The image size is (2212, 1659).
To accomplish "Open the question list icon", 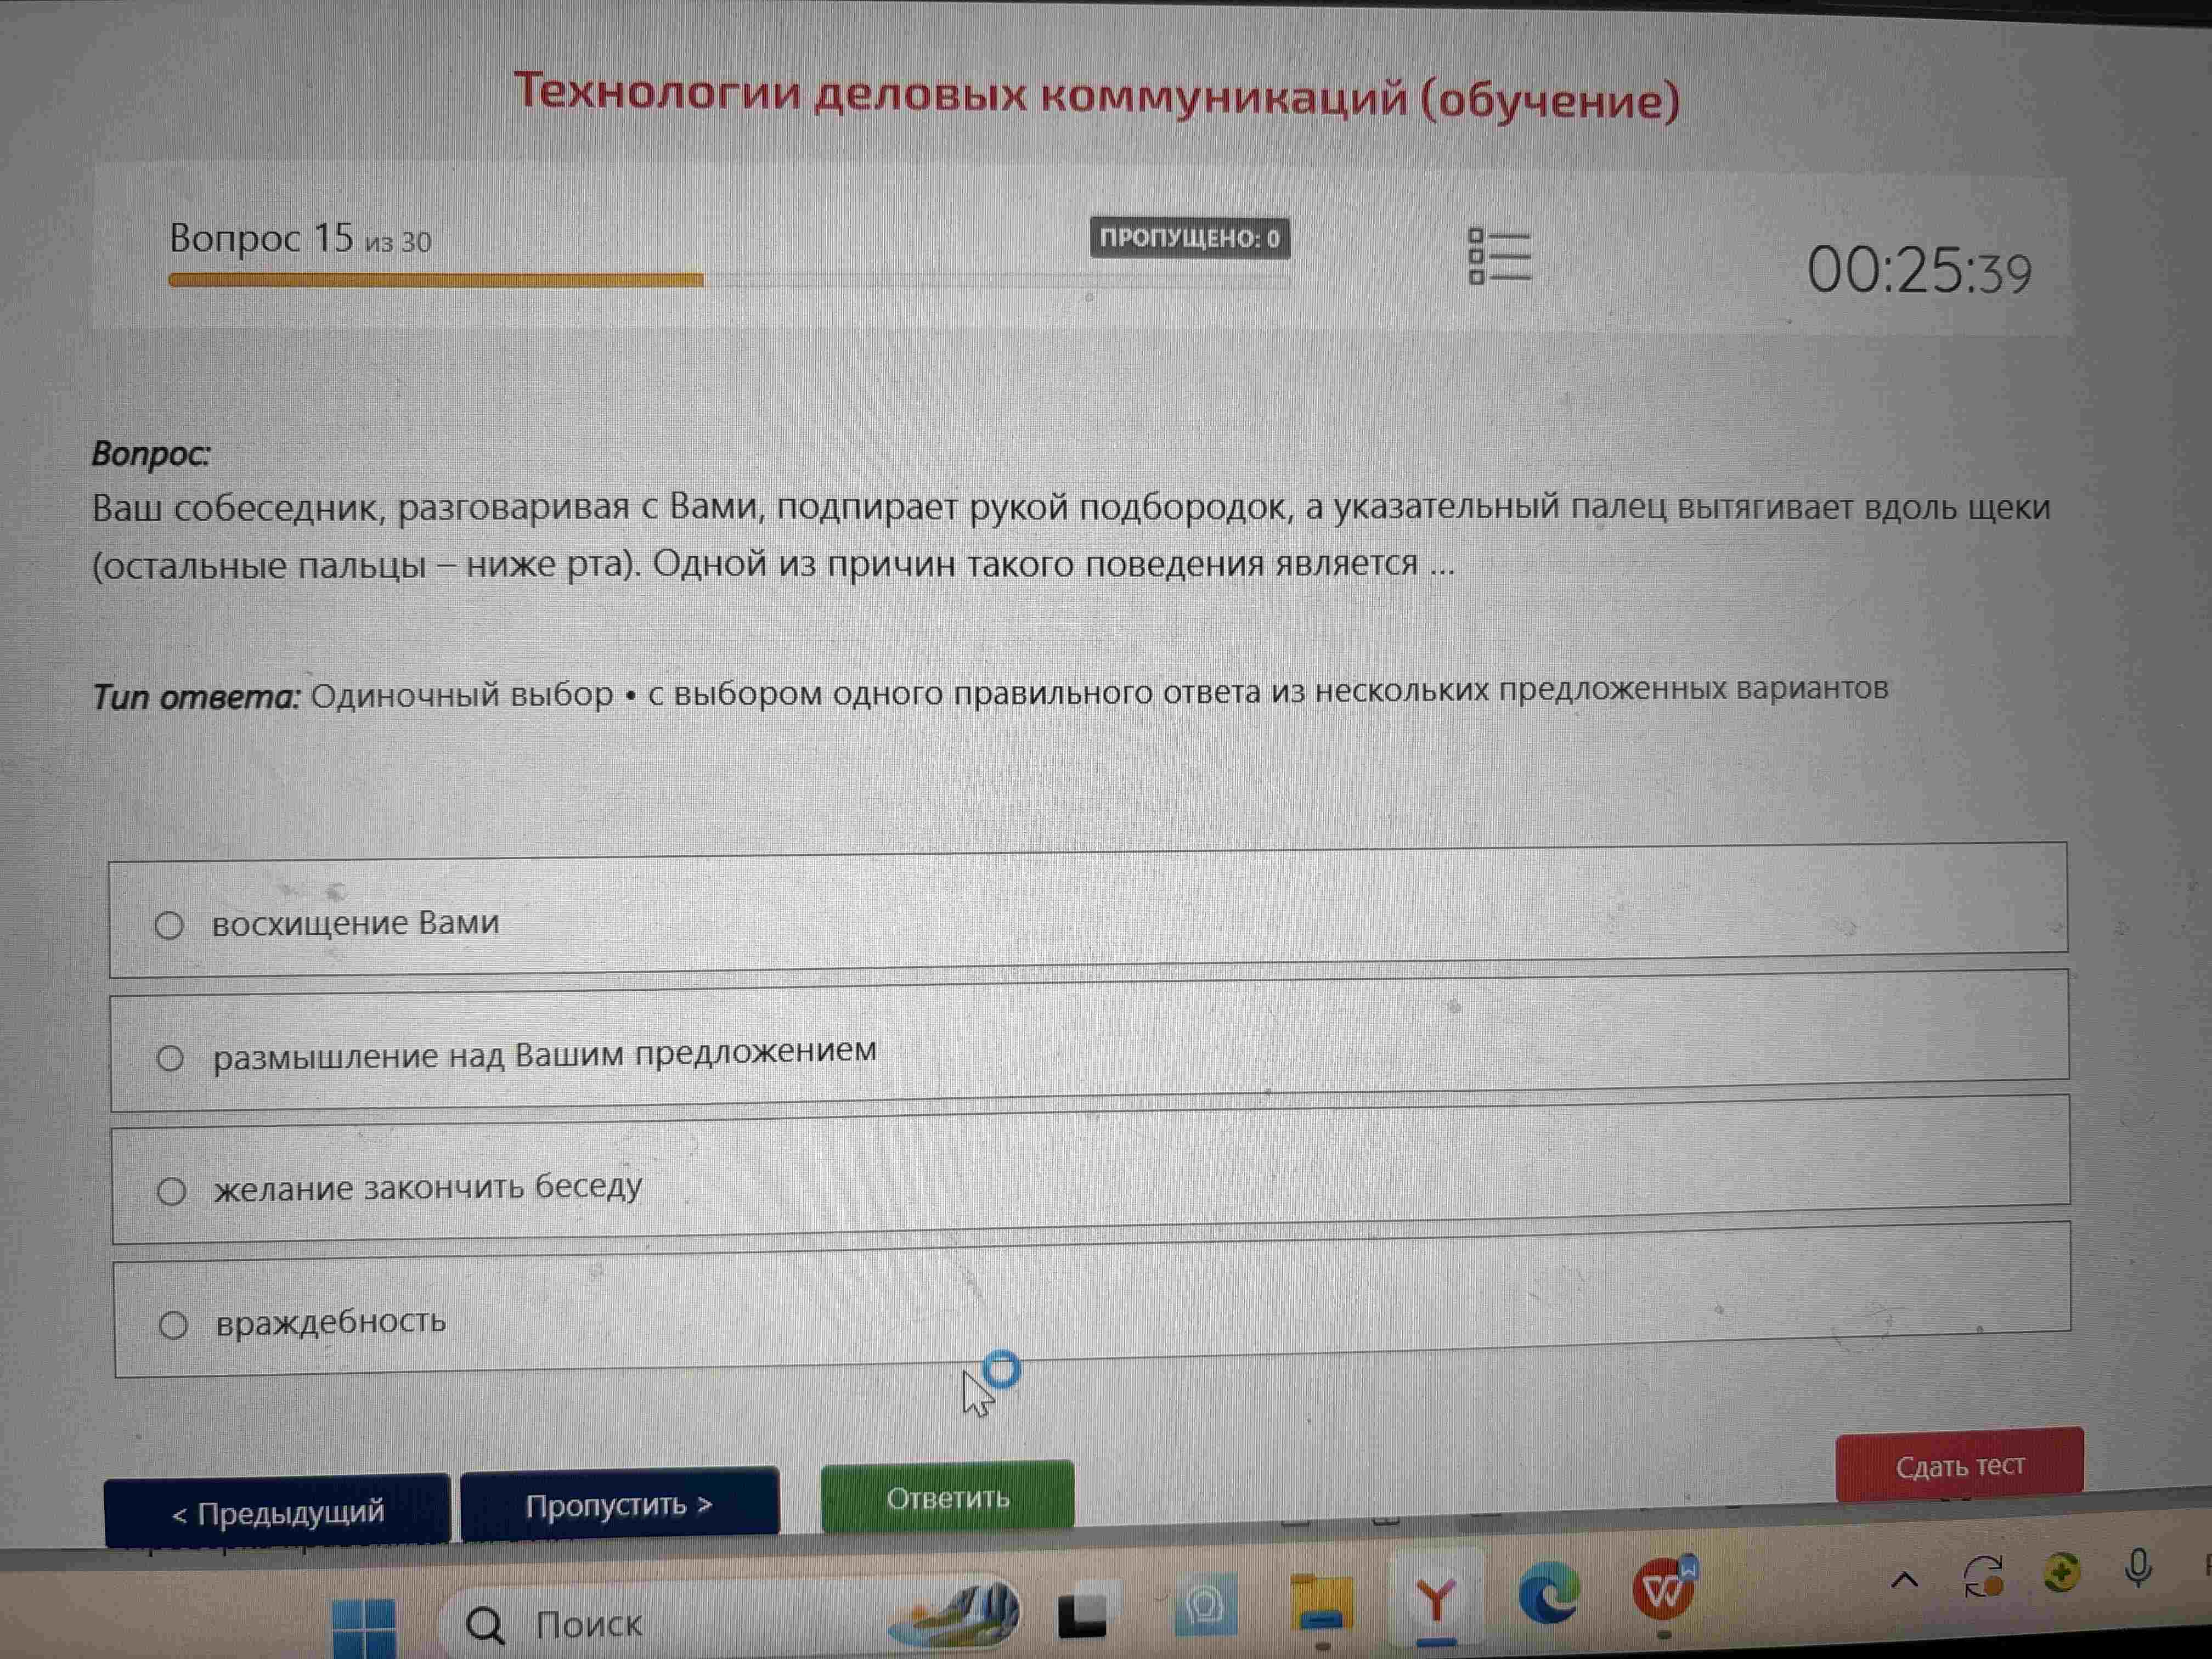I will pos(1500,256).
